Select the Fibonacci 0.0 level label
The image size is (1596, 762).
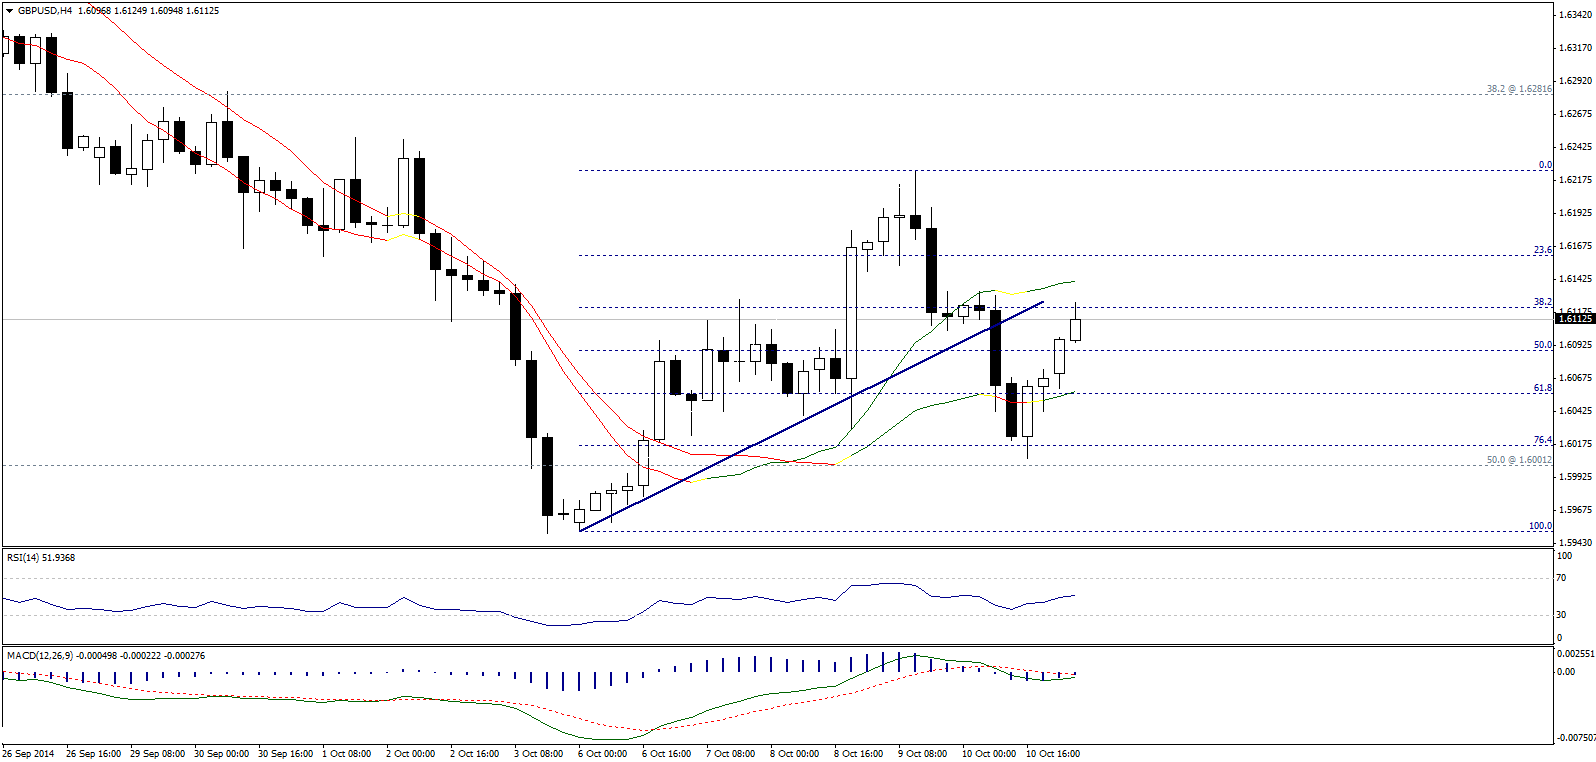point(1545,165)
